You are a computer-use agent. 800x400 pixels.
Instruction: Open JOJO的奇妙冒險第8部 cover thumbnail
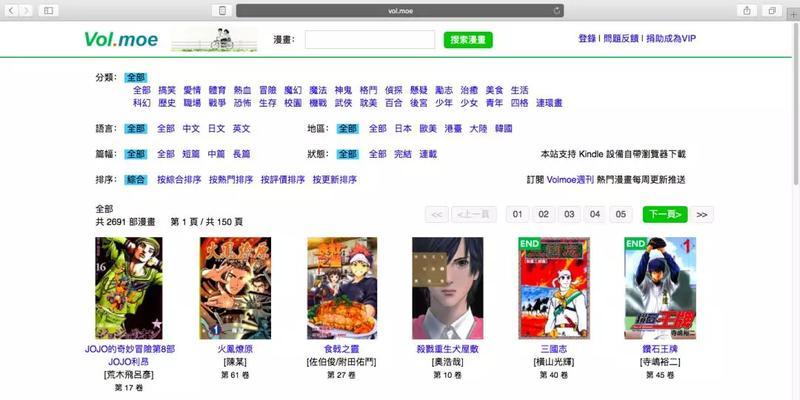pos(129,288)
